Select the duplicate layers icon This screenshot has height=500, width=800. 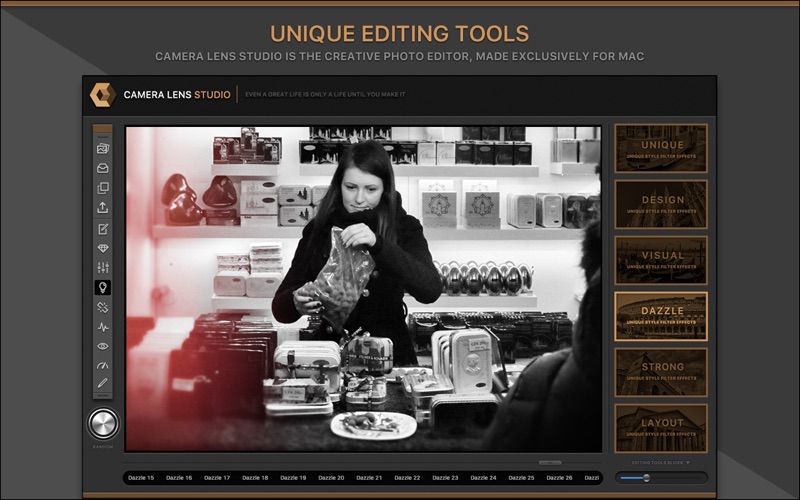click(x=103, y=188)
